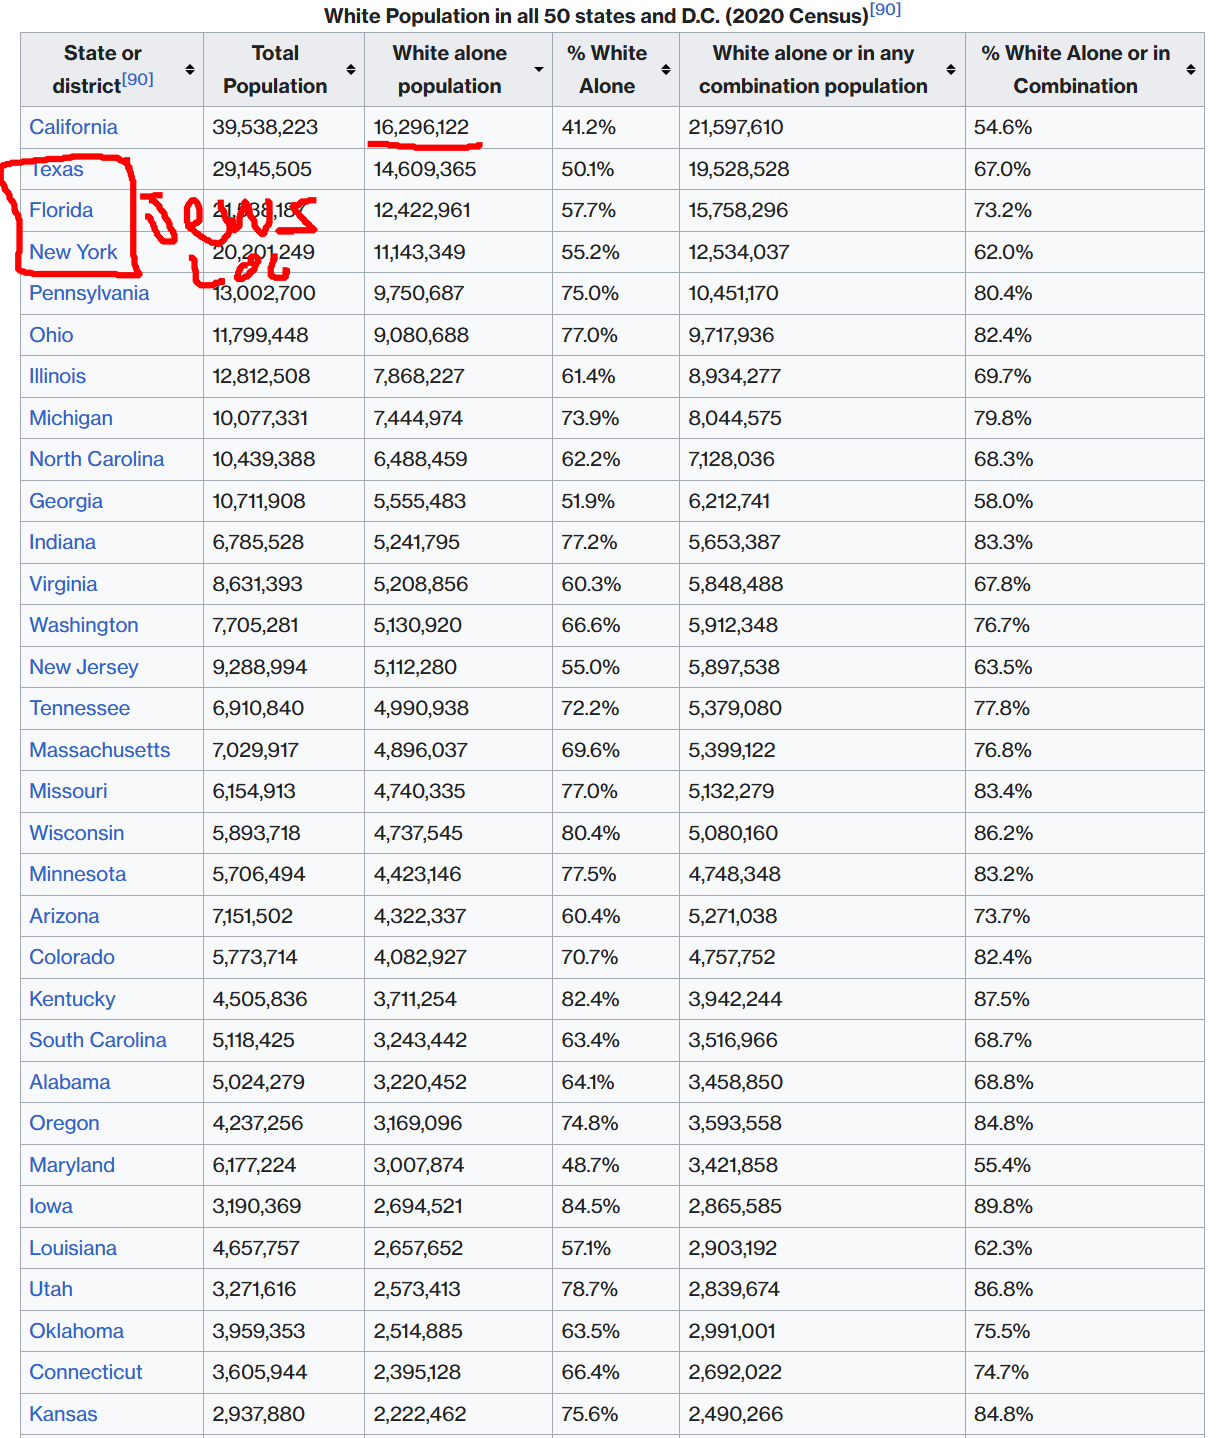This screenshot has height=1438, width=1218.
Task: Click Iowa's total population 3,190,369
Action: [257, 1206]
